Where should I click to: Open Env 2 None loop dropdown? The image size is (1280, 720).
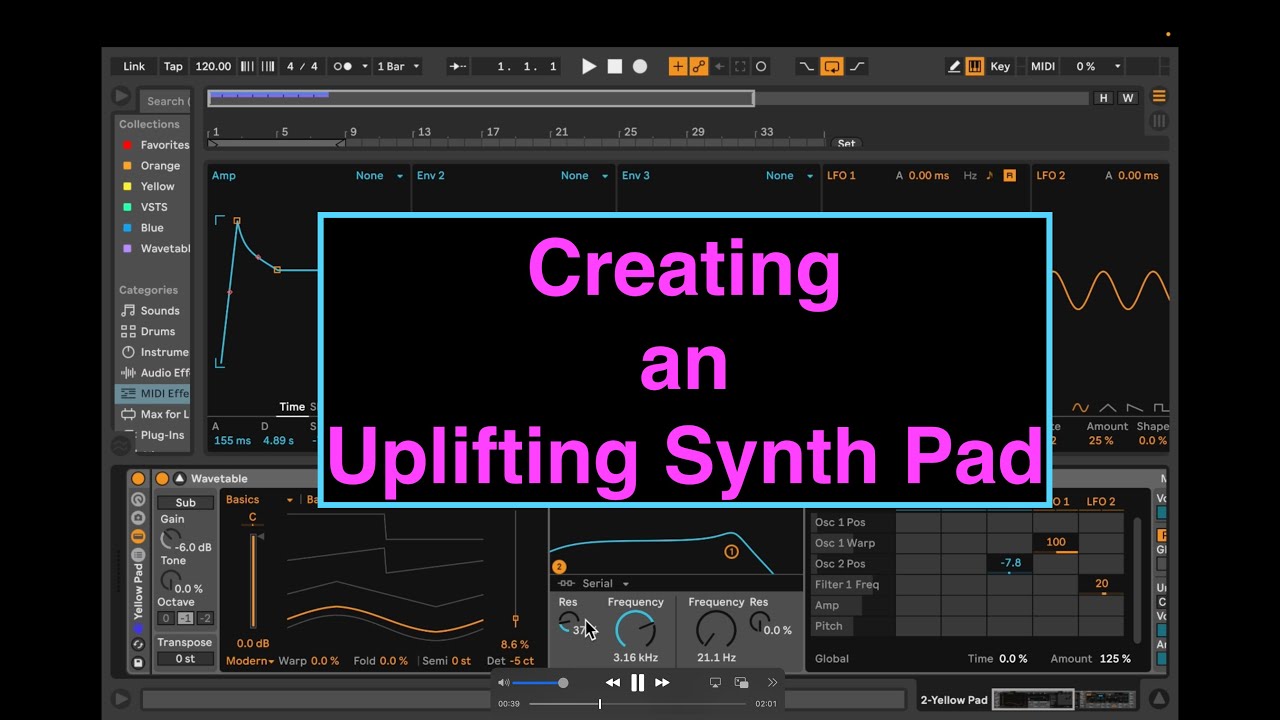click(x=584, y=175)
